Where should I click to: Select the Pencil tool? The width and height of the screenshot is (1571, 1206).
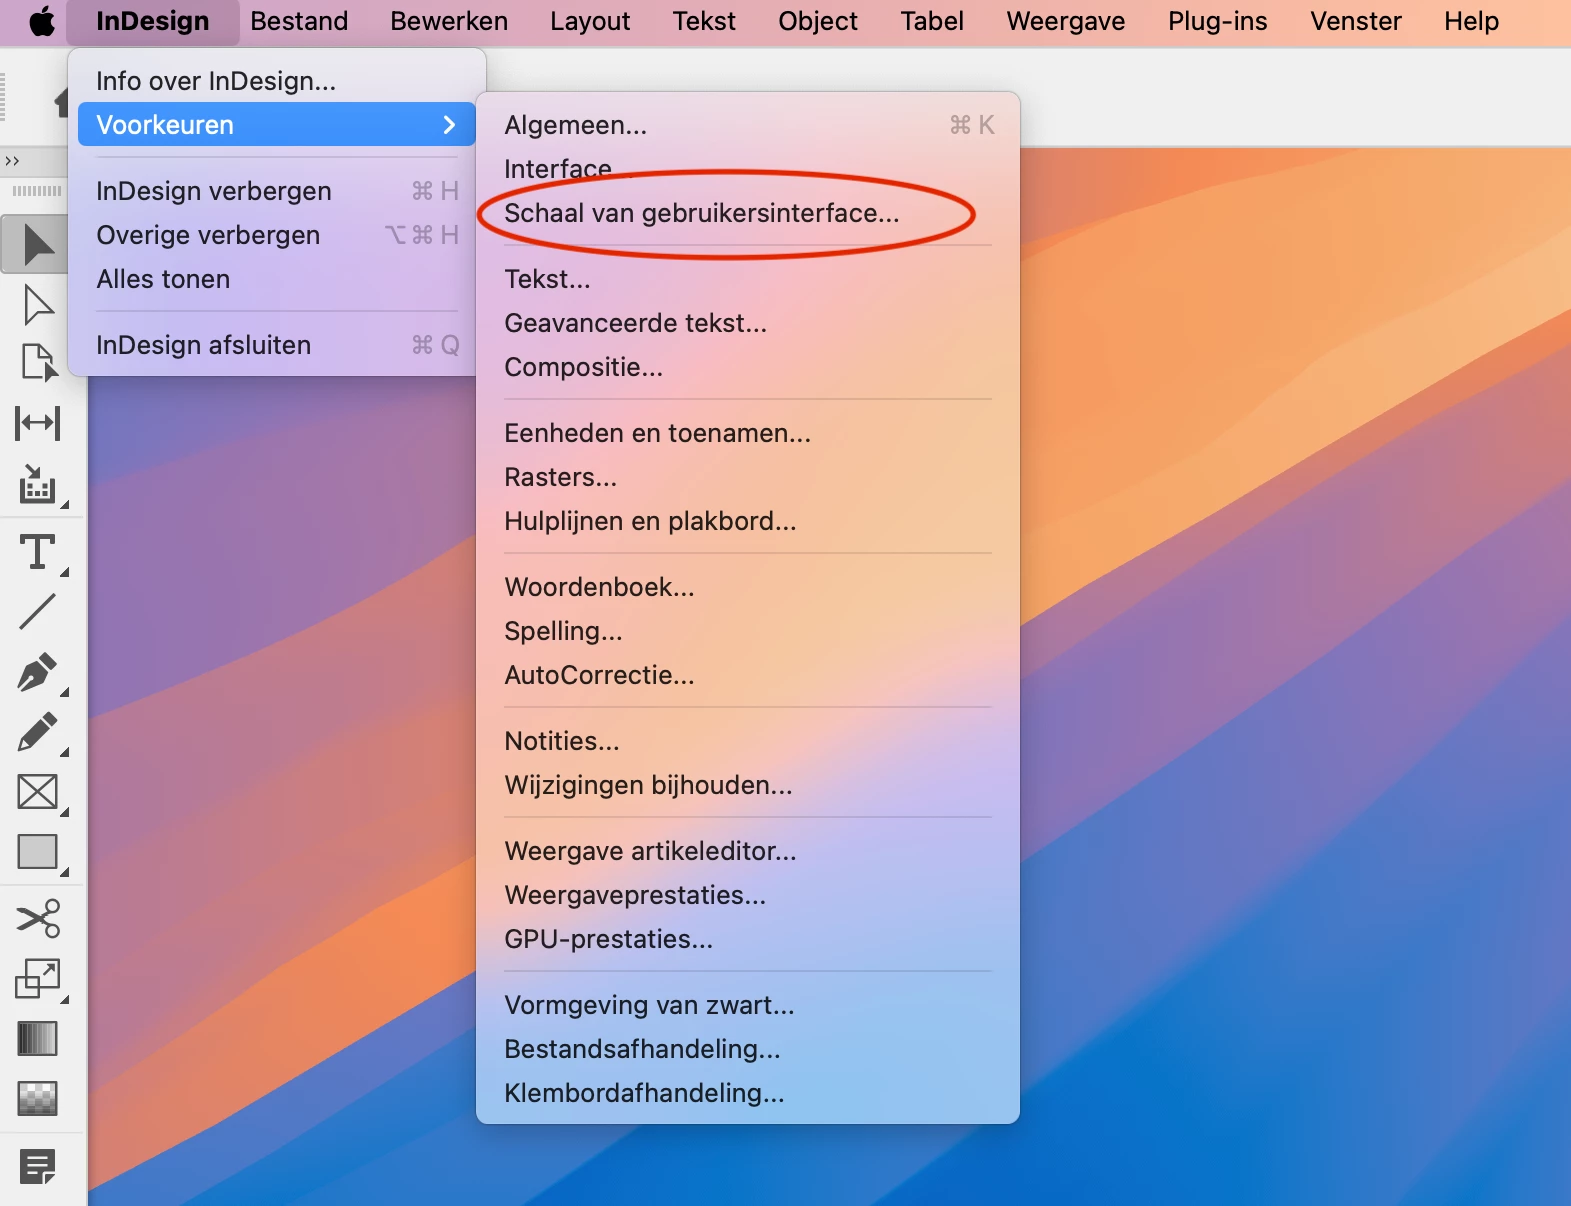(x=39, y=733)
